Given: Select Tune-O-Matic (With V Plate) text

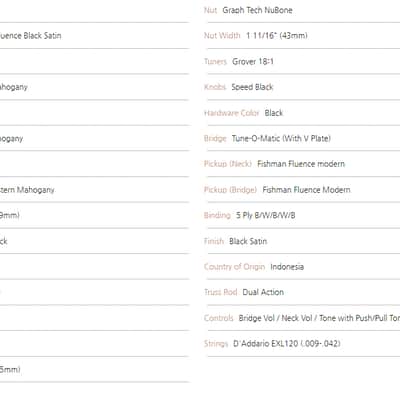Looking at the screenshot, I should point(281,138).
